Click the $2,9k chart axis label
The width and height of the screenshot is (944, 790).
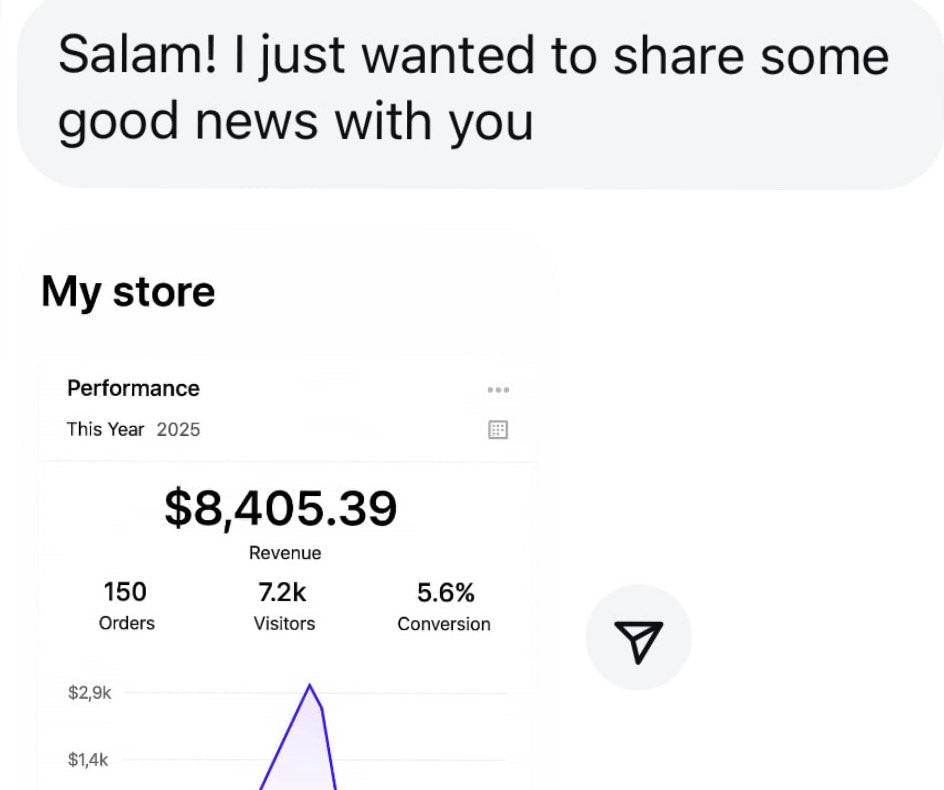click(x=89, y=693)
